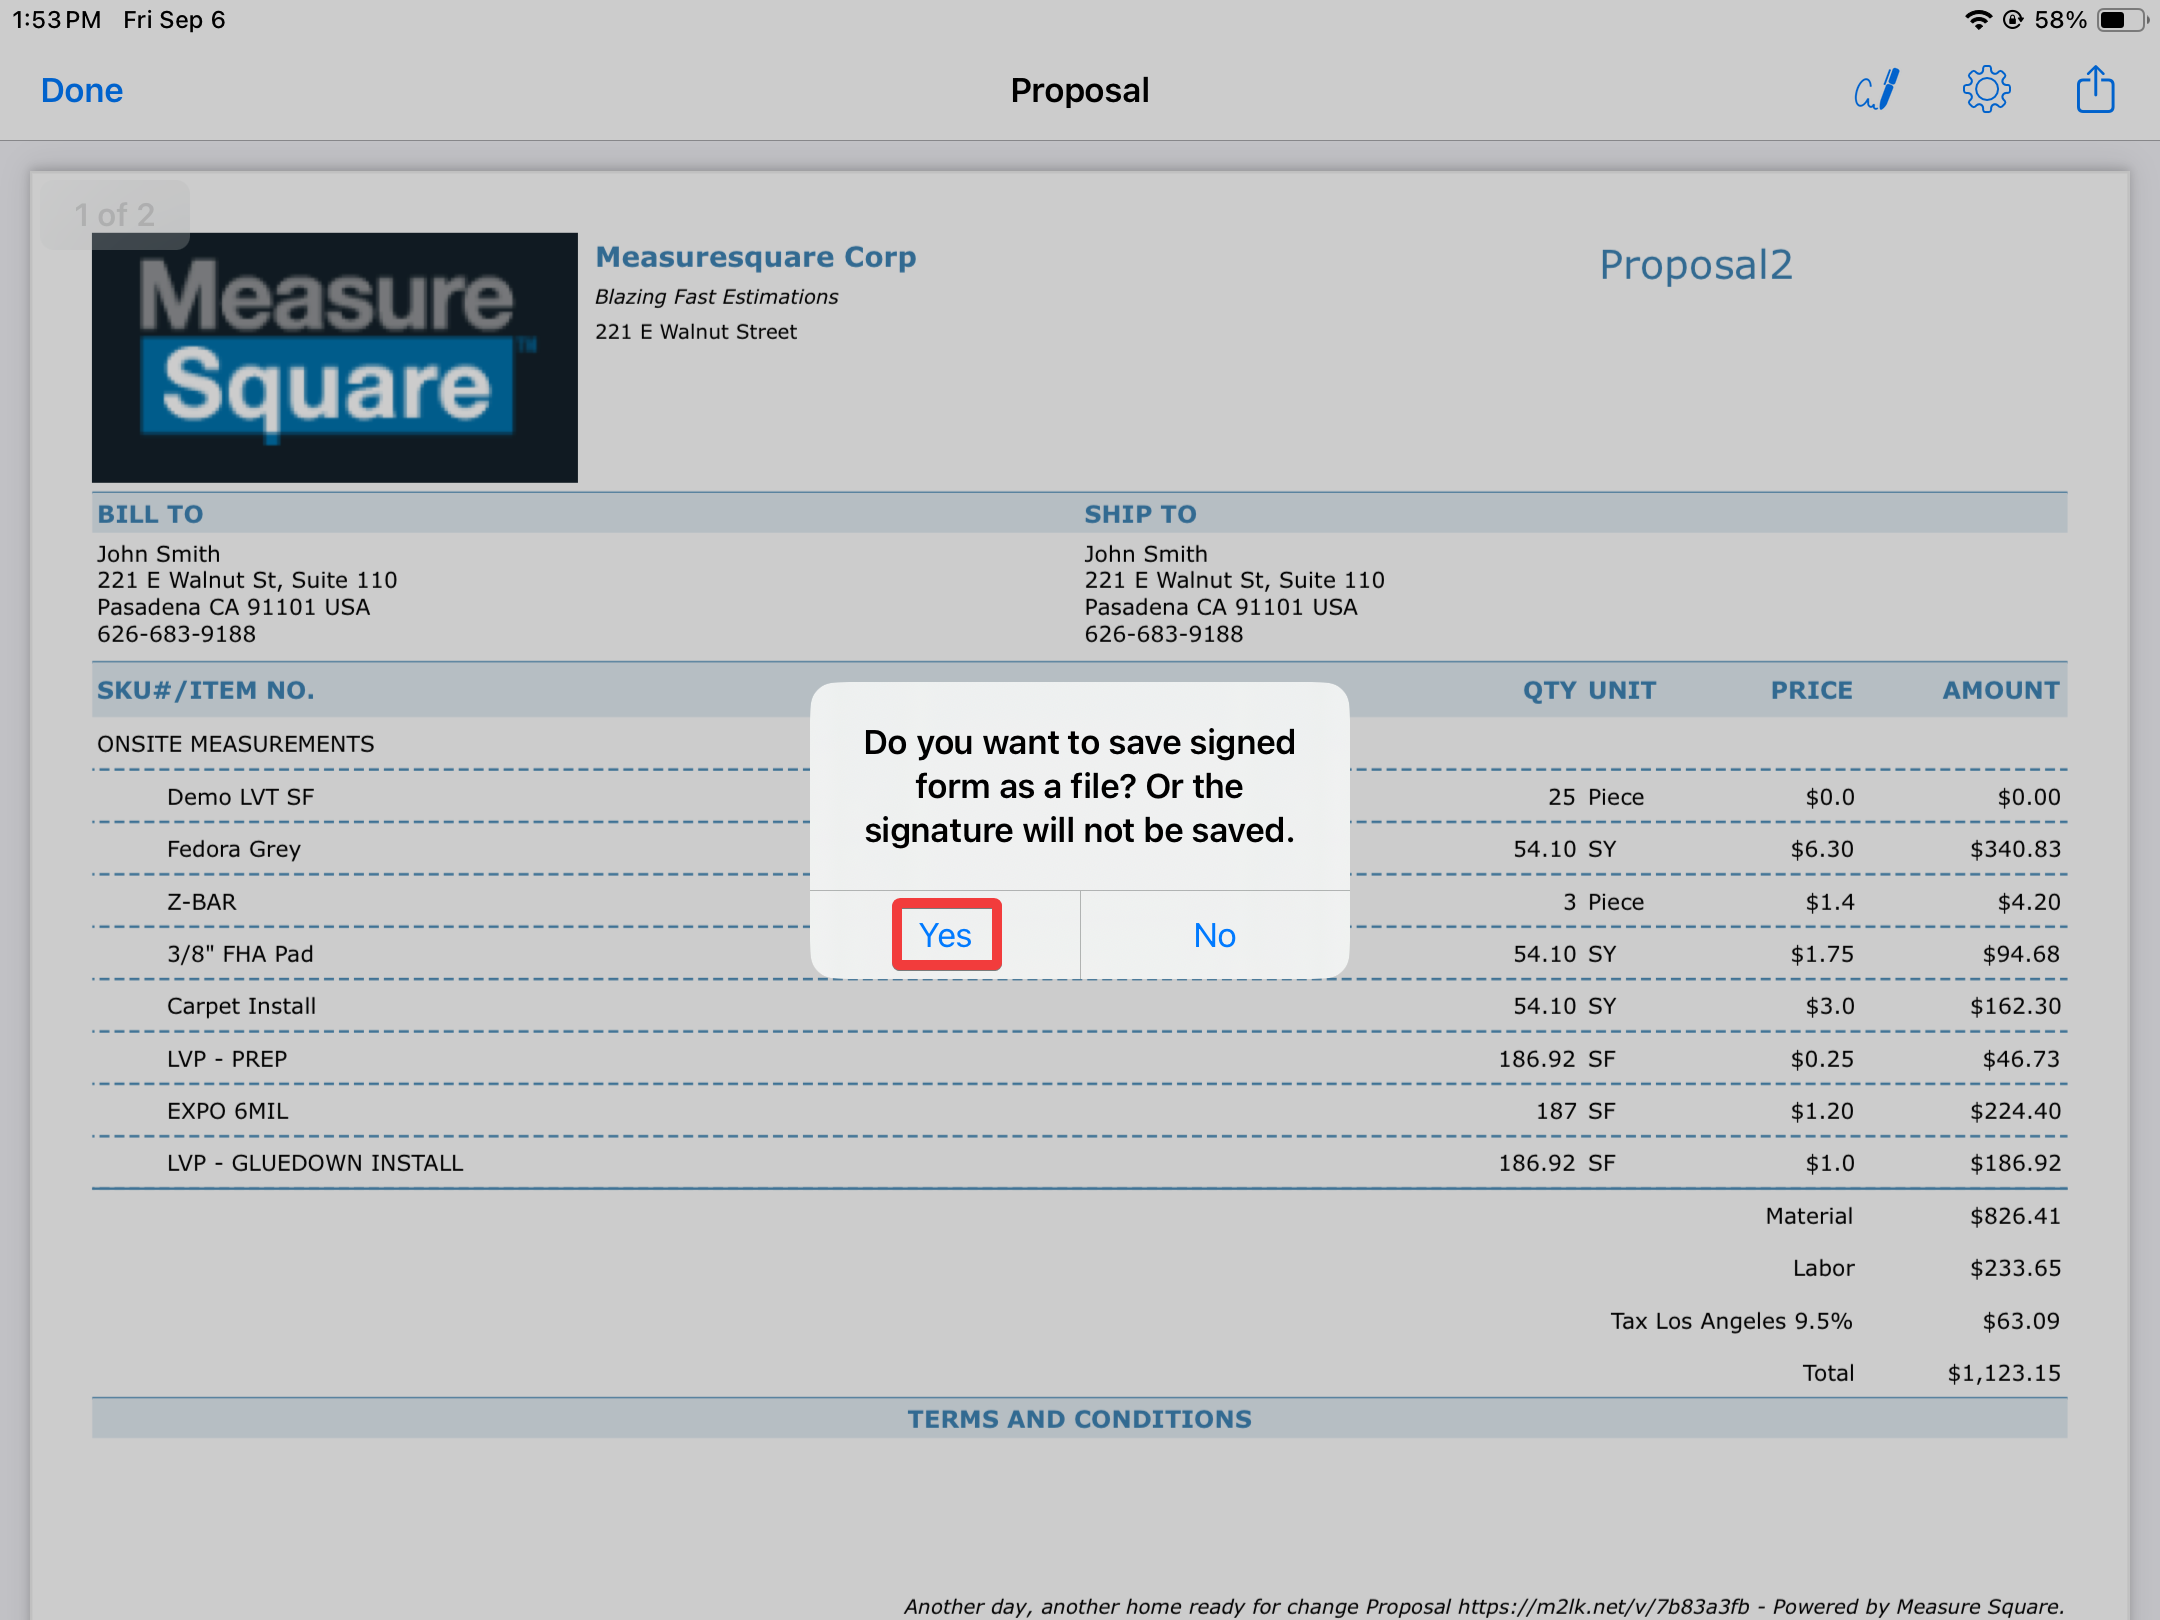Click the Measure Square logo
2160x1620 pixels.
click(x=334, y=357)
